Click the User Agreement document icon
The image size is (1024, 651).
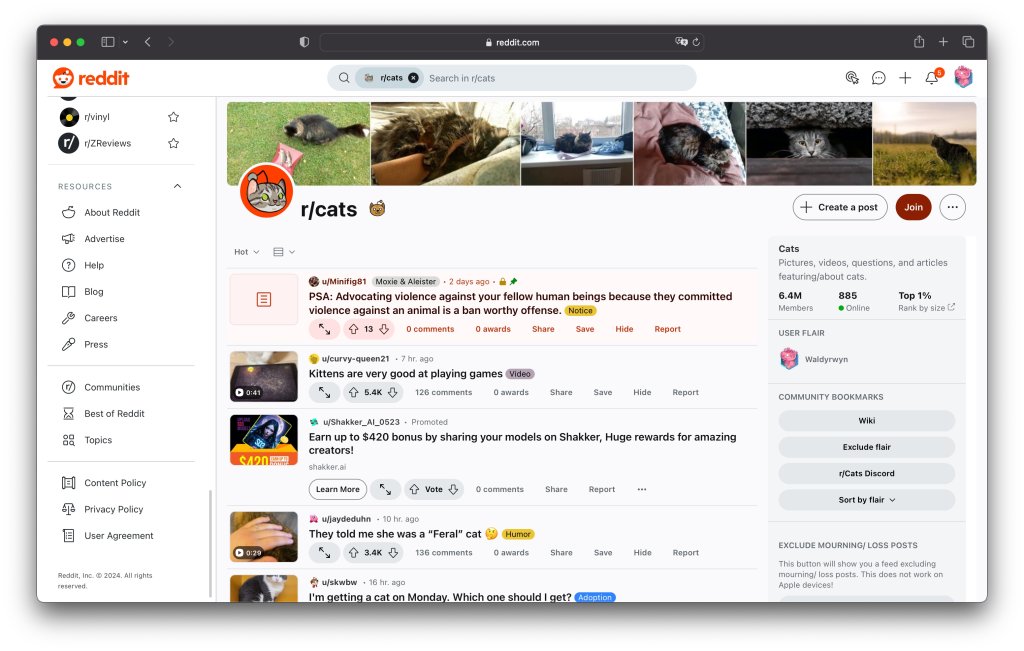(69, 535)
